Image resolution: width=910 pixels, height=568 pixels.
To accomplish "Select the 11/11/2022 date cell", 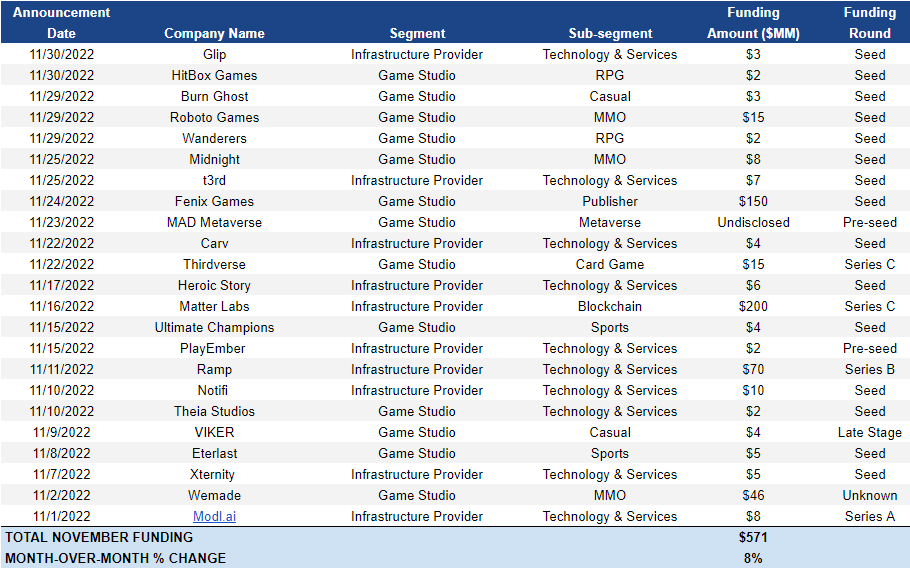I will 62,369.
